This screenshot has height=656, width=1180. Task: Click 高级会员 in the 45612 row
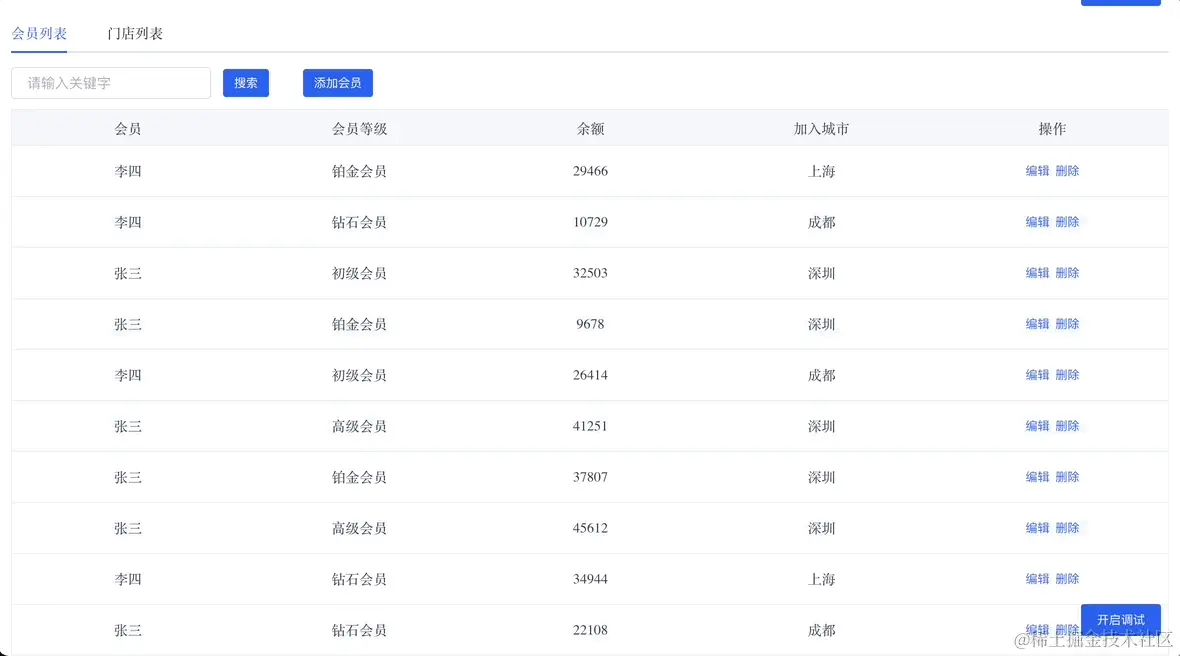pos(359,528)
